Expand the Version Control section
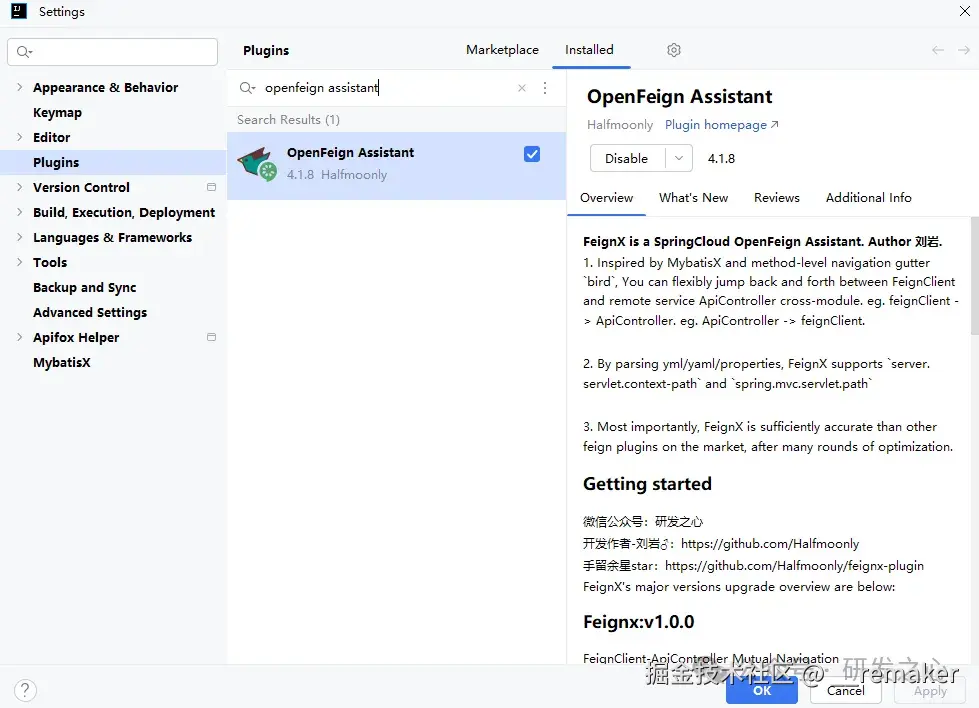Image resolution: width=979 pixels, height=708 pixels. 19,187
